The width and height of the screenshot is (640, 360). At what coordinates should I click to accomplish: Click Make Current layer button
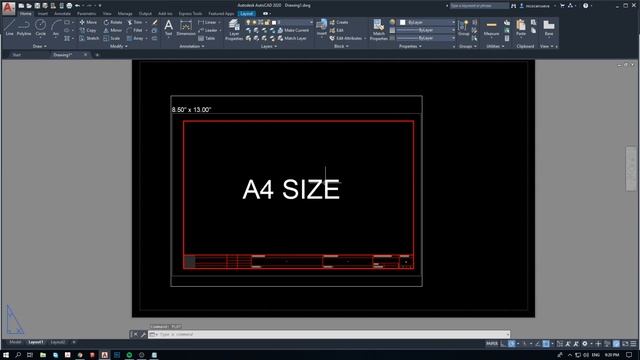point(293,30)
